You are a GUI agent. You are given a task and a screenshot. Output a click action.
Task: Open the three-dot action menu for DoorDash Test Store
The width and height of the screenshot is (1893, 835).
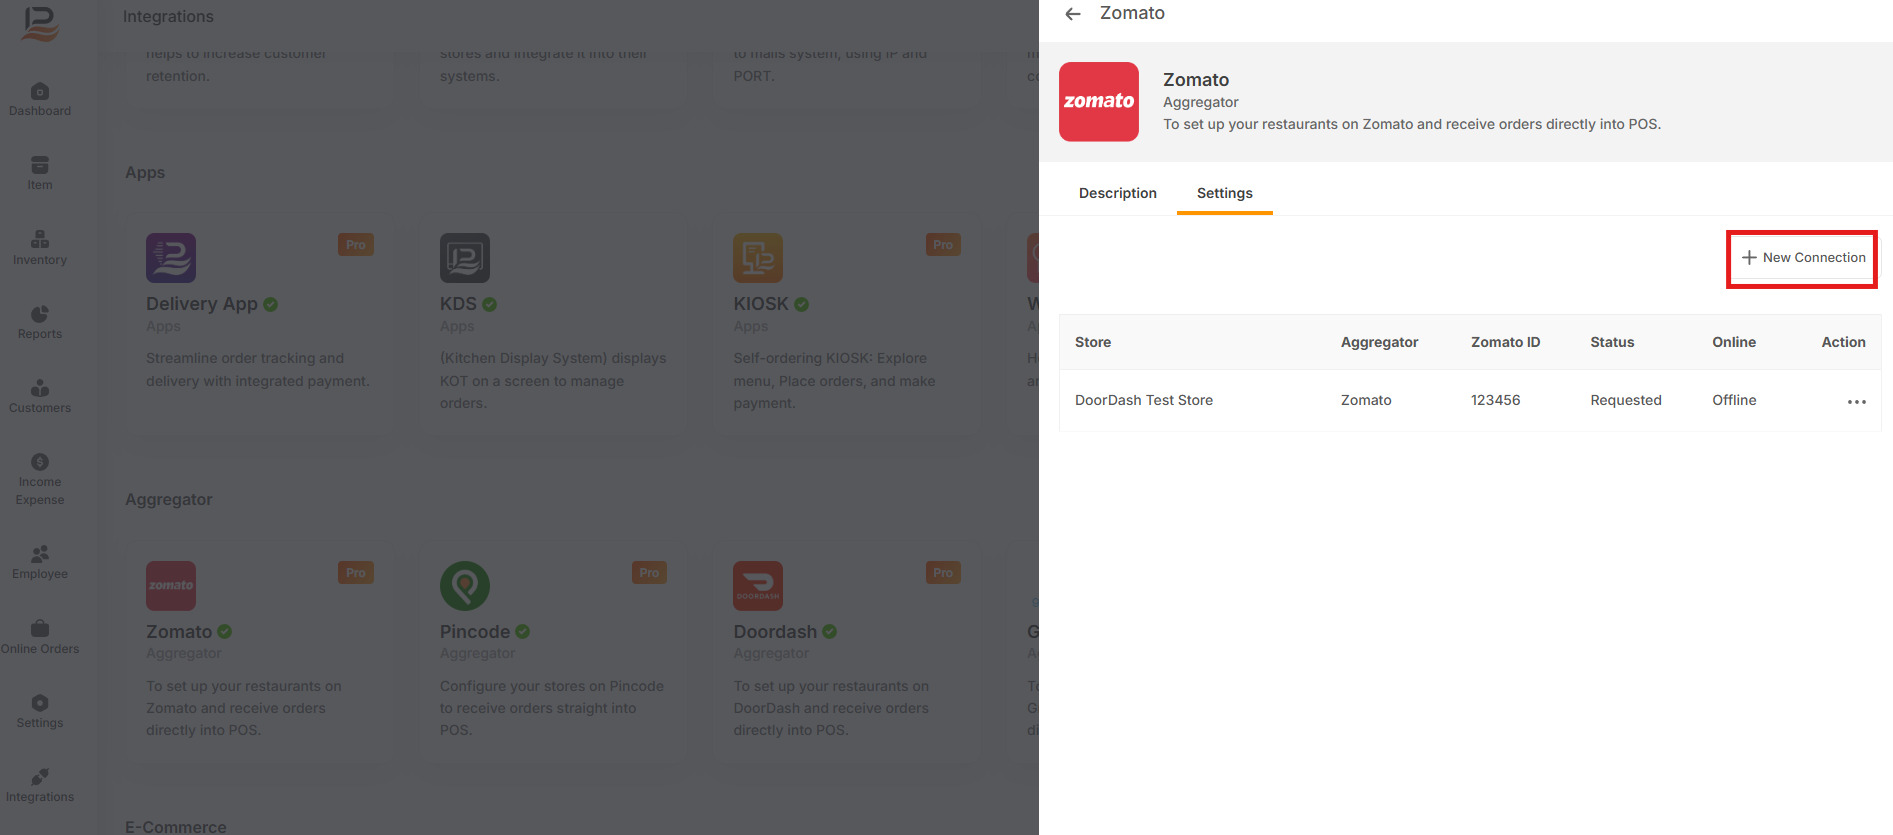pos(1856,401)
